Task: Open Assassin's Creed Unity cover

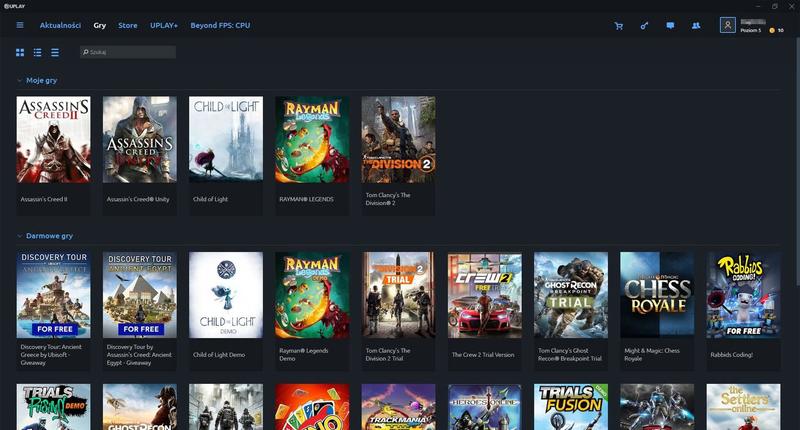Action: coord(140,139)
